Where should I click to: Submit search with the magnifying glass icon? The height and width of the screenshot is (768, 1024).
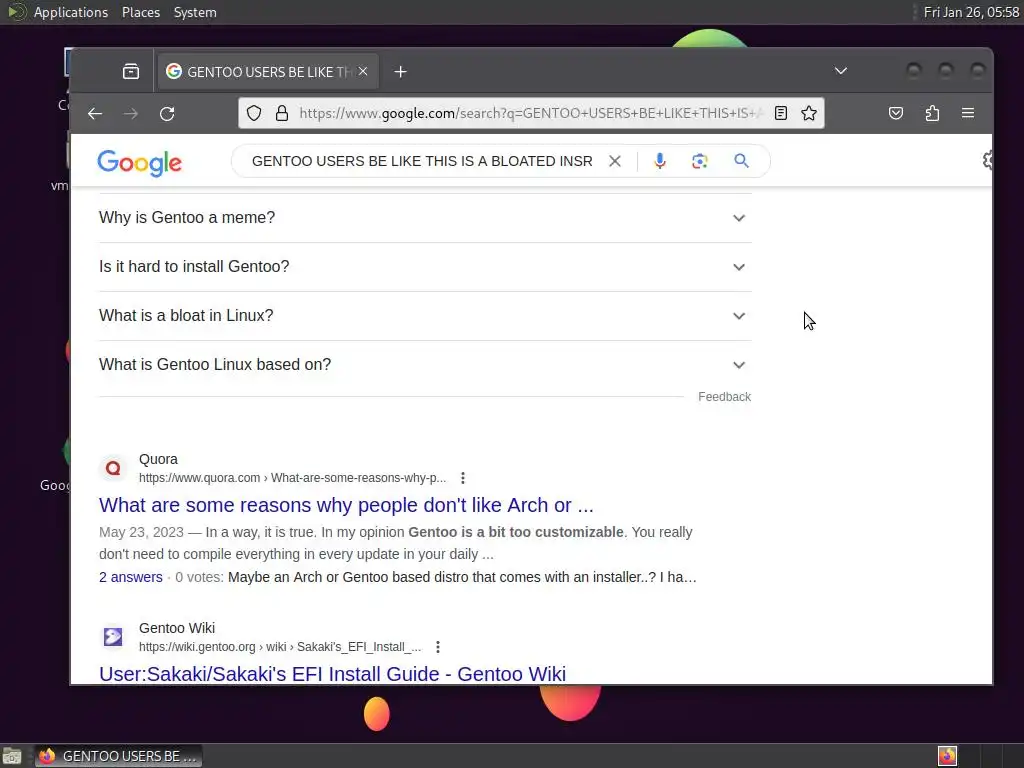coord(741,161)
